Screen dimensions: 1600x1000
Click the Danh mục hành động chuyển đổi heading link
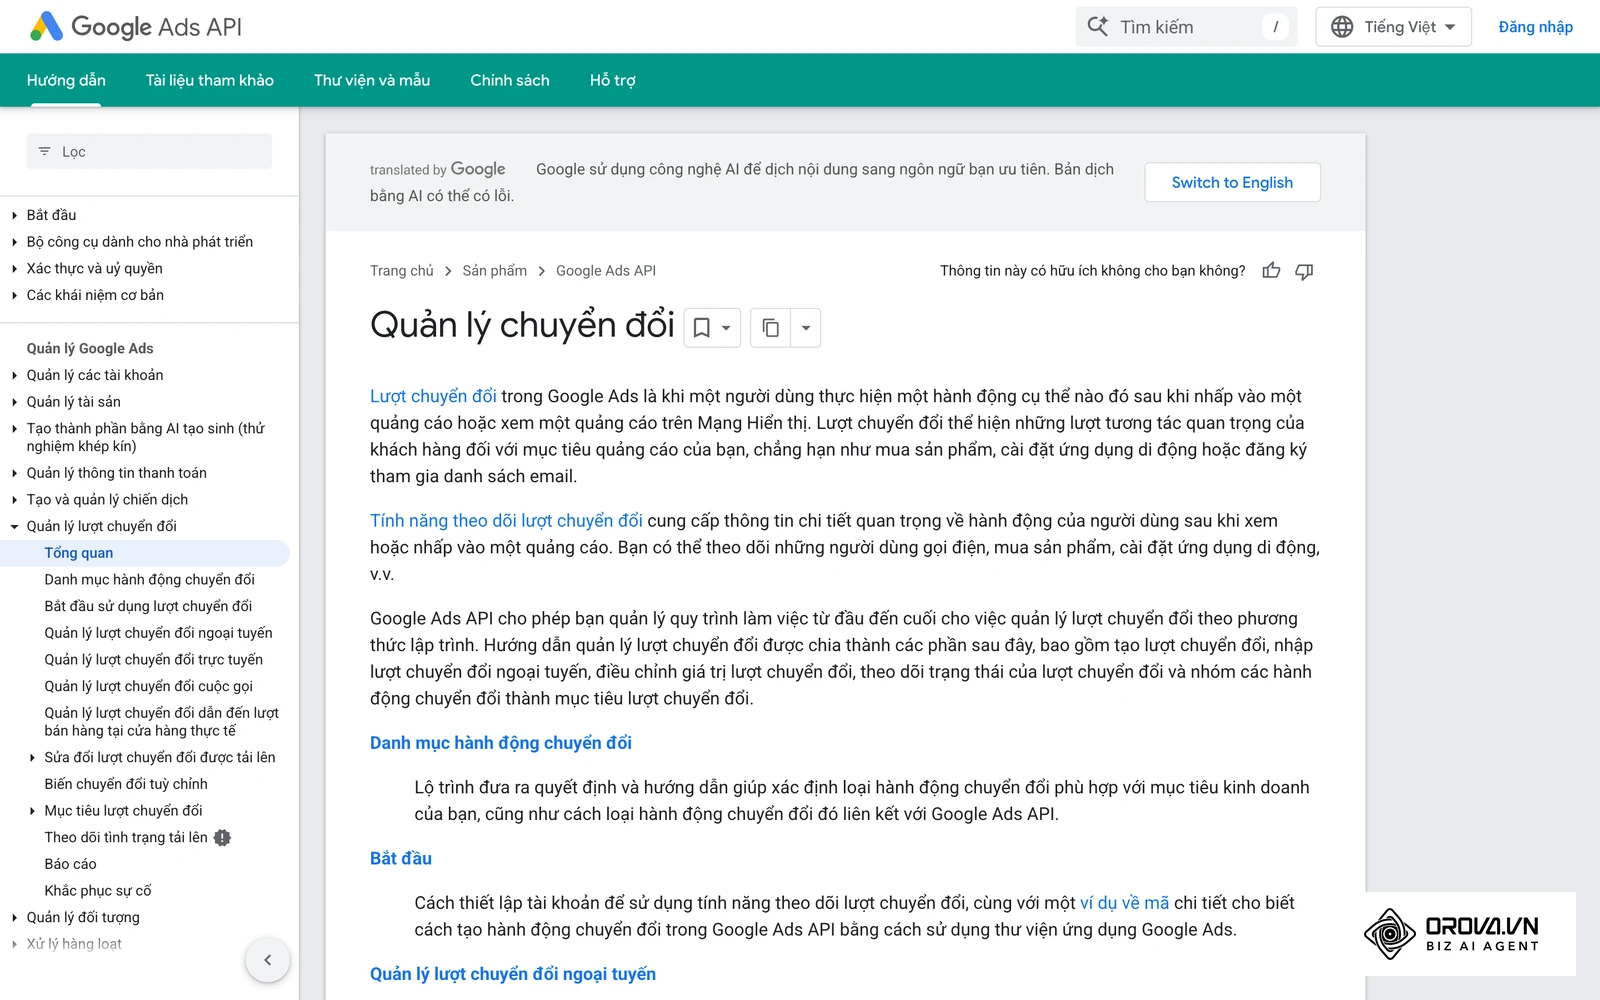(x=501, y=743)
